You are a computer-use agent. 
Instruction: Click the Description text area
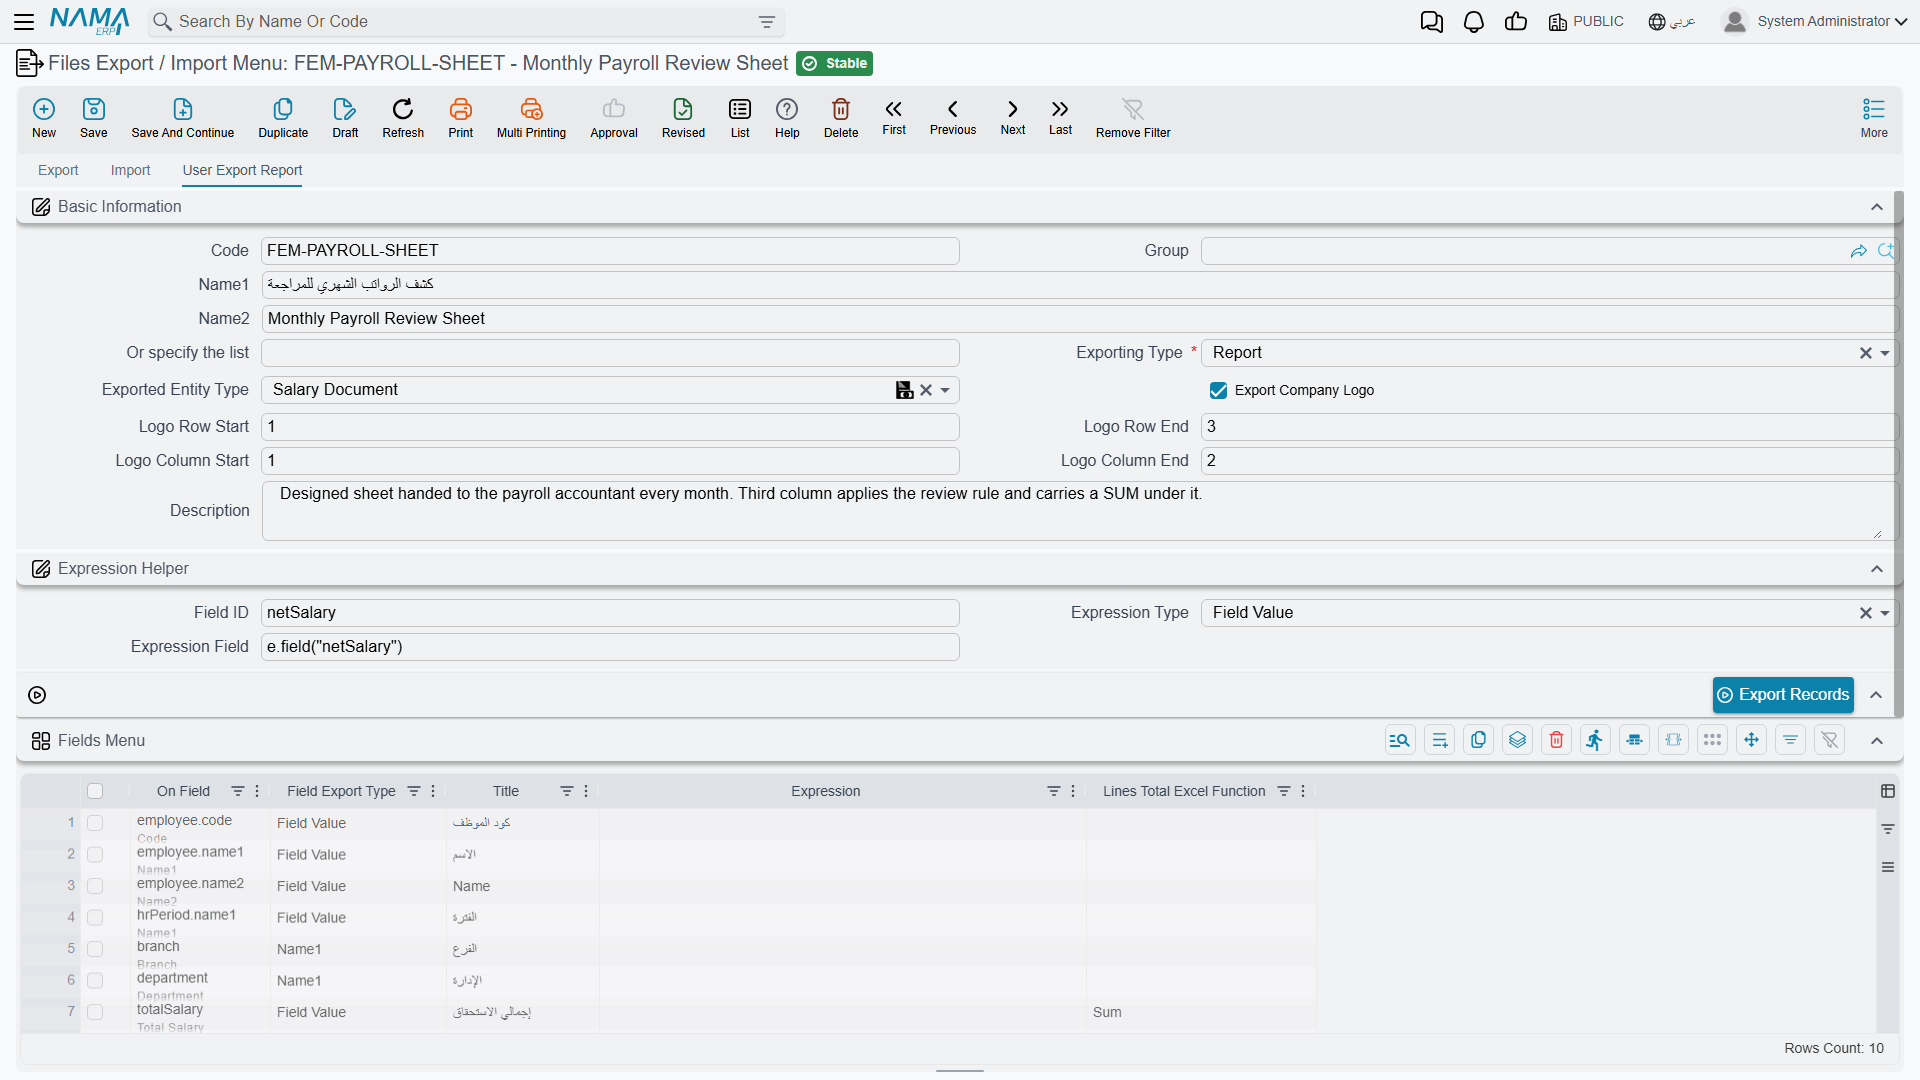(x=1079, y=511)
